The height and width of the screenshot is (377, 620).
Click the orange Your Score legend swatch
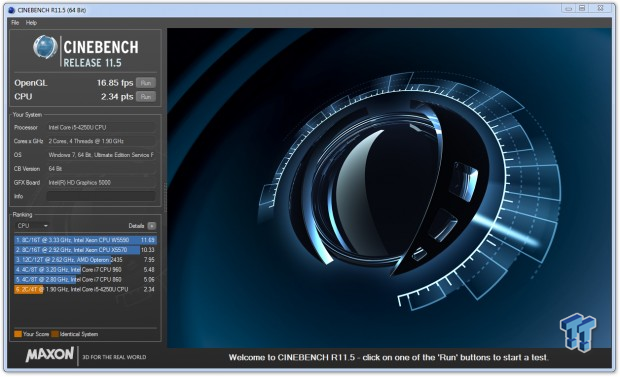(18, 334)
